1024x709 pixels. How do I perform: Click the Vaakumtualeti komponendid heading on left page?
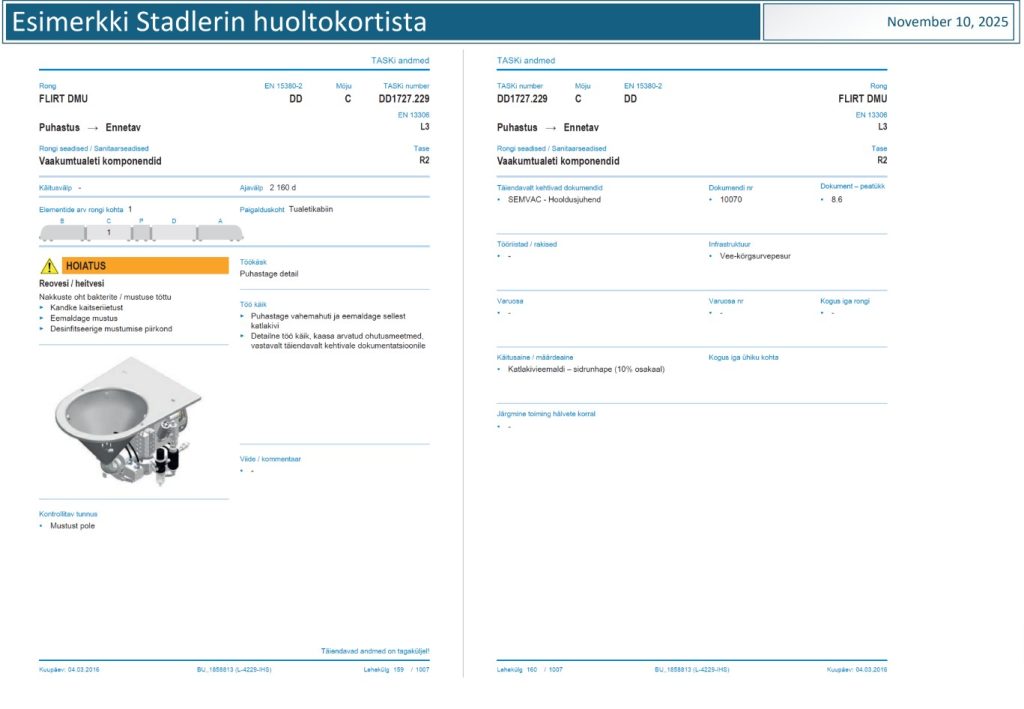(x=100, y=161)
